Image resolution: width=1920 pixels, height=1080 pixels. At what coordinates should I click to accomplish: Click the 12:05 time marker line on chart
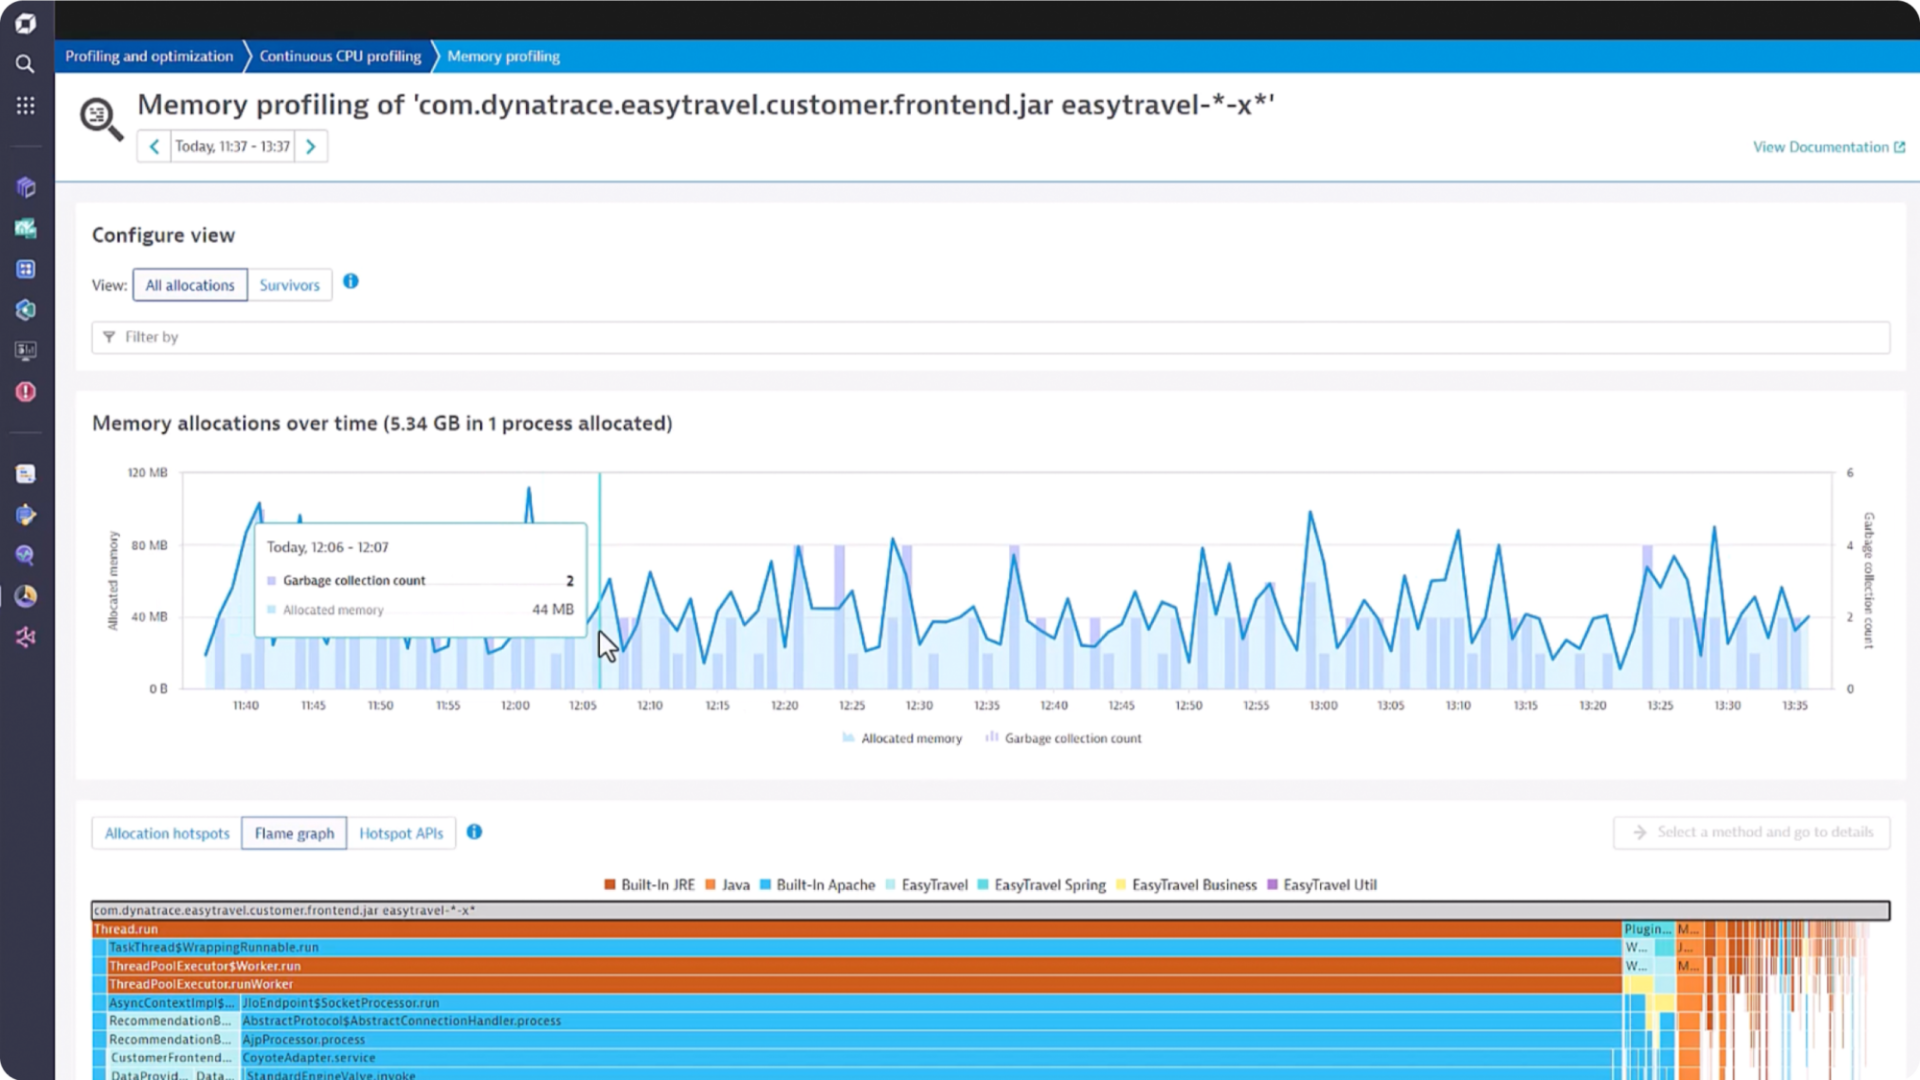pos(600,580)
